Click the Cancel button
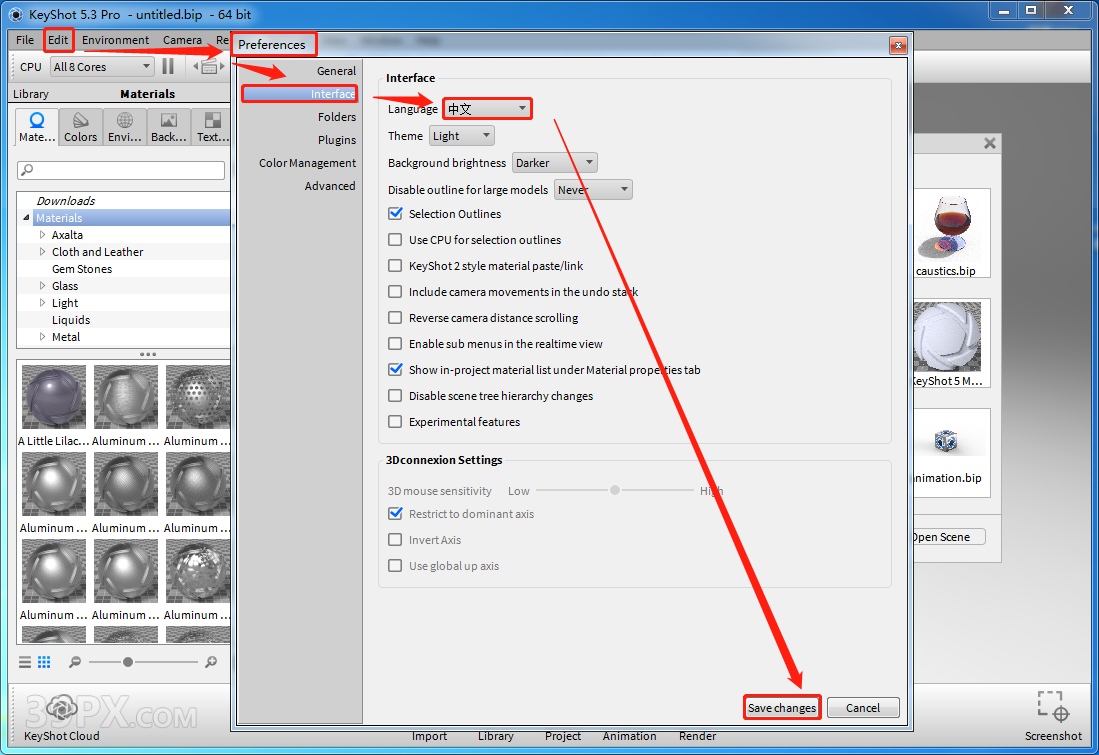 (x=863, y=708)
